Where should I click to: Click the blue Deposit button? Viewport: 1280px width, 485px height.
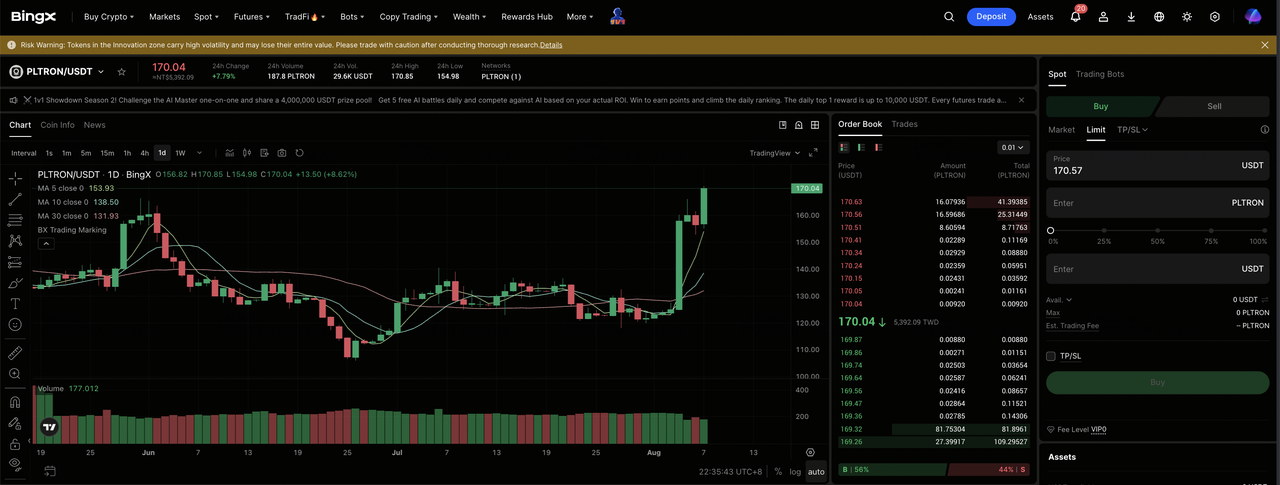(x=991, y=17)
